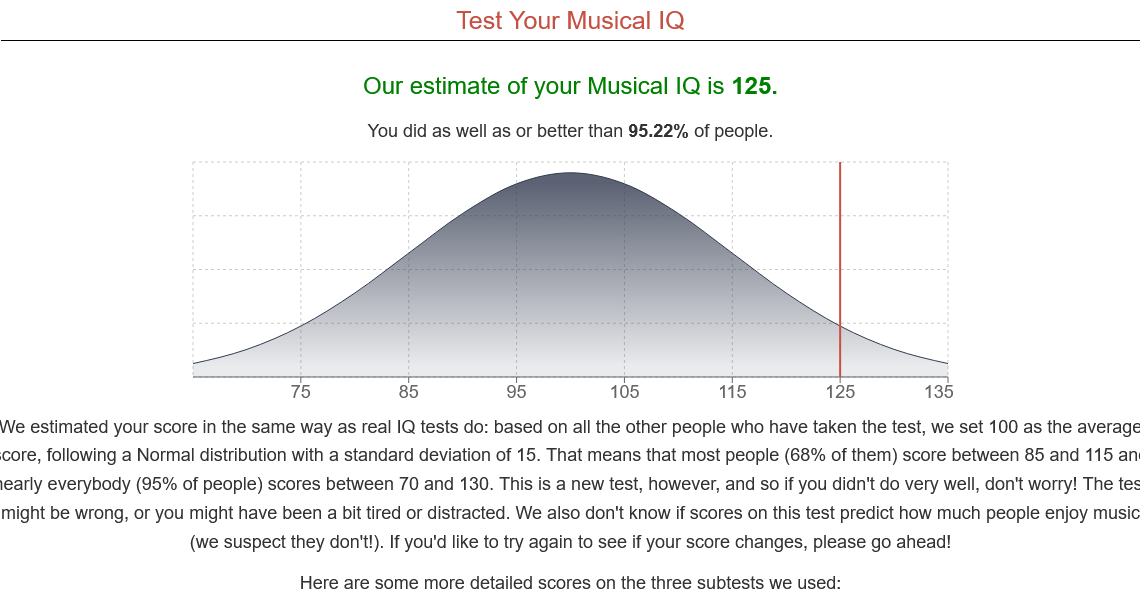Click the bold 95.22% percentile text
This screenshot has width=1140, height=603.
coord(658,131)
